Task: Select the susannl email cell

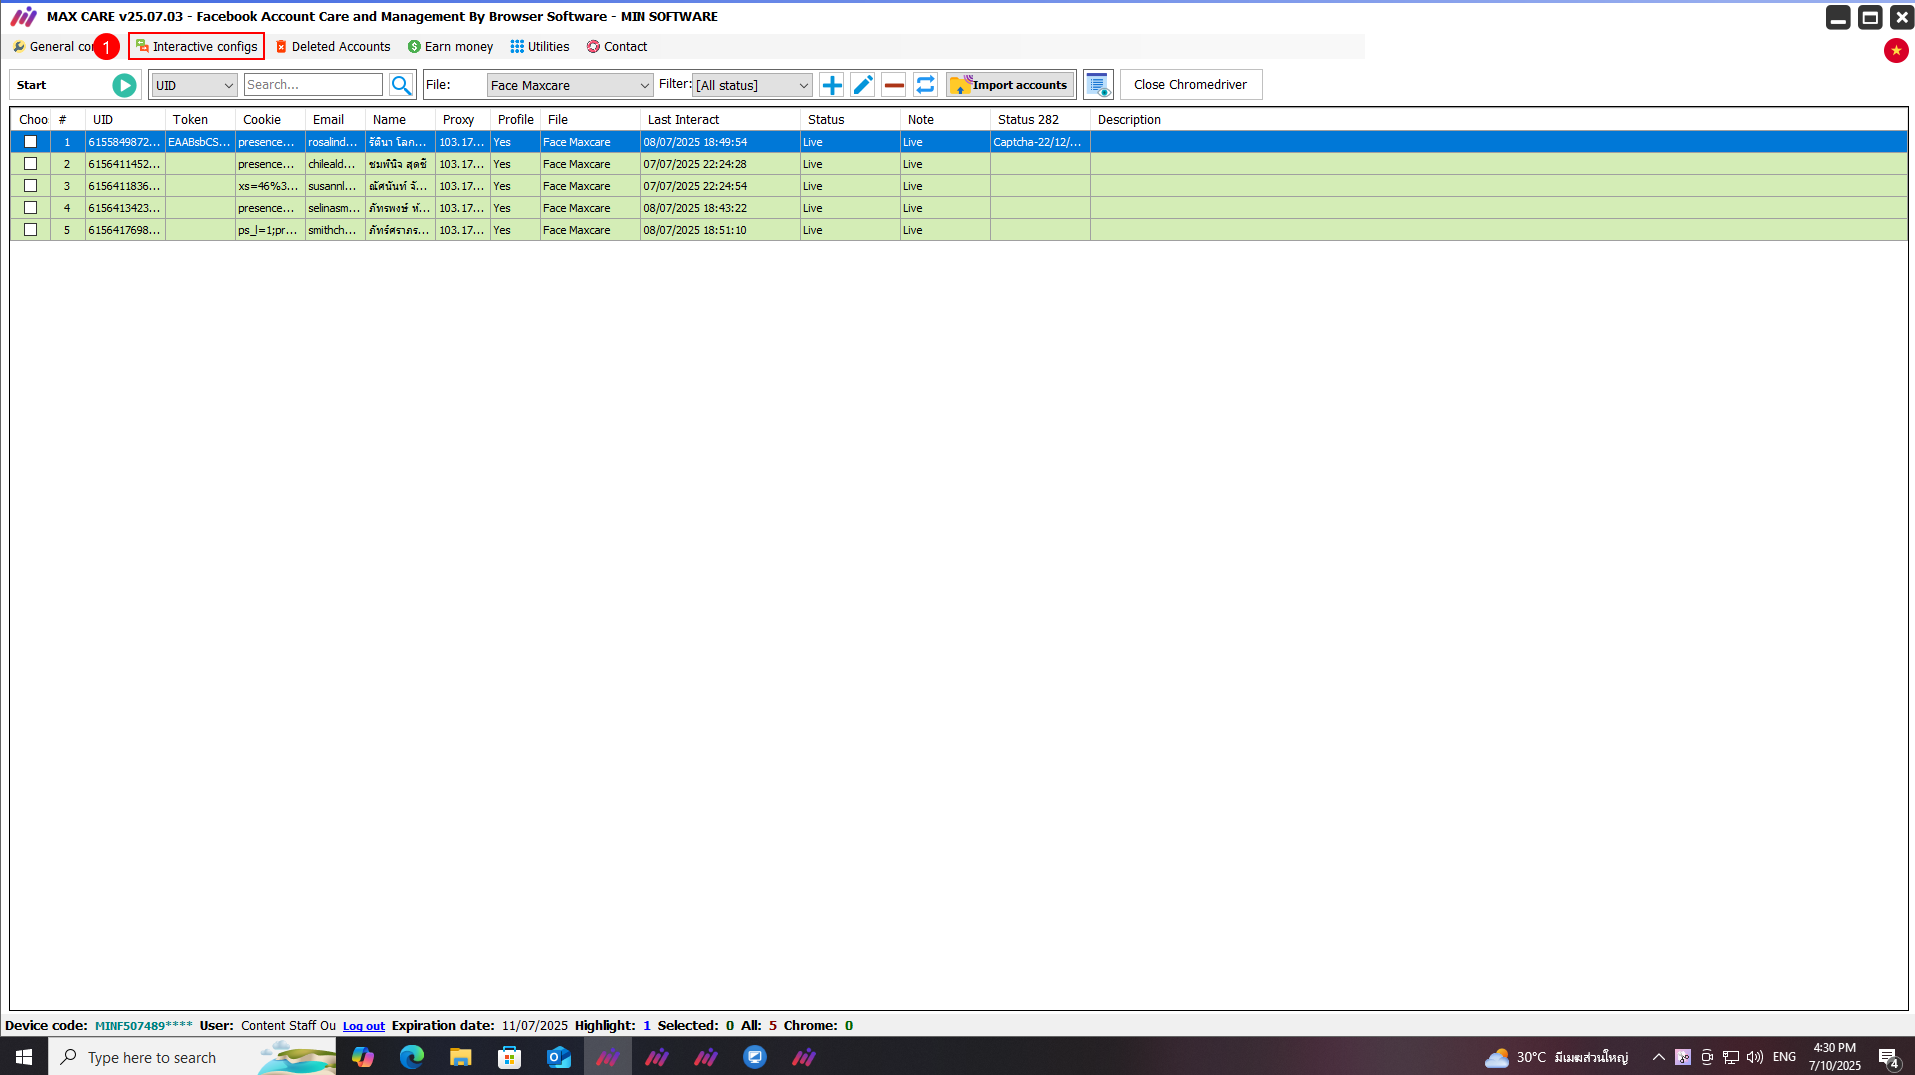Action: (x=335, y=186)
